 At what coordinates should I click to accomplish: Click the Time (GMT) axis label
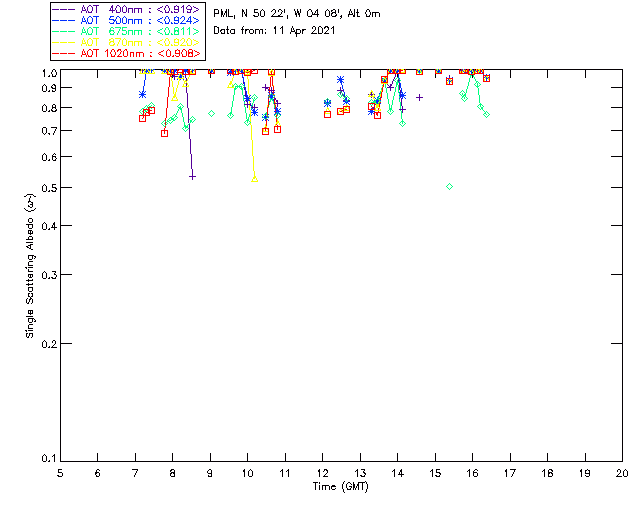341,486
